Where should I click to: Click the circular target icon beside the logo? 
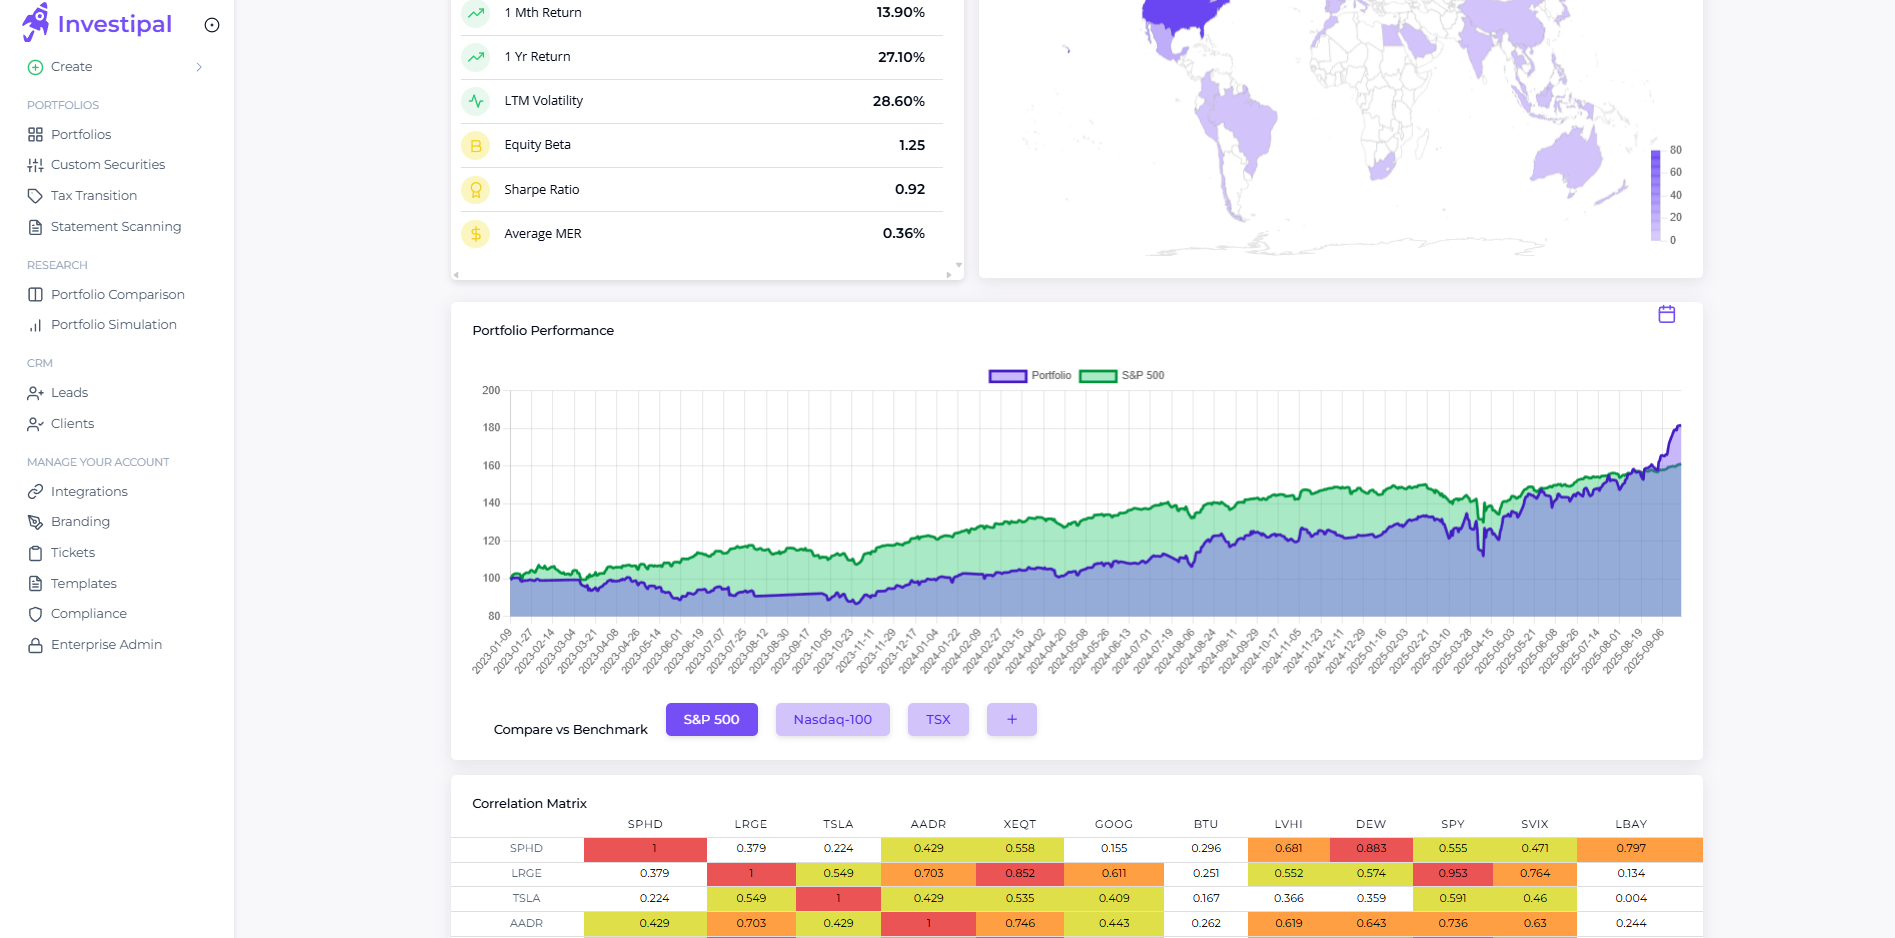coord(211,25)
